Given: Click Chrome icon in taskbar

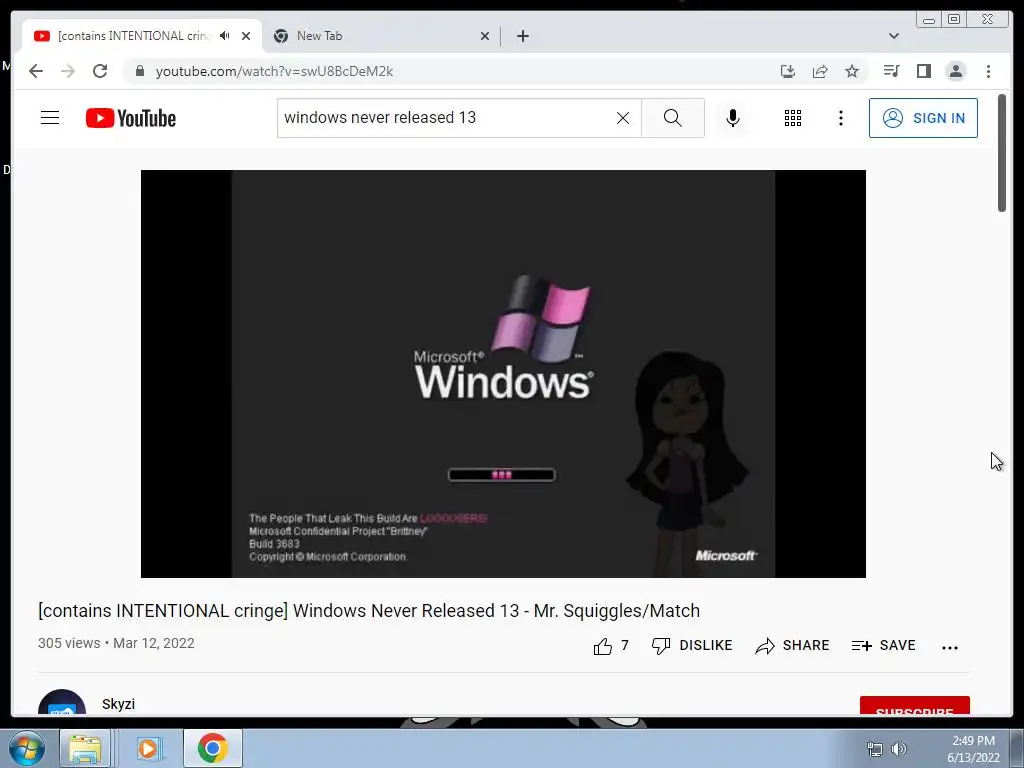Looking at the screenshot, I should click(213, 748).
